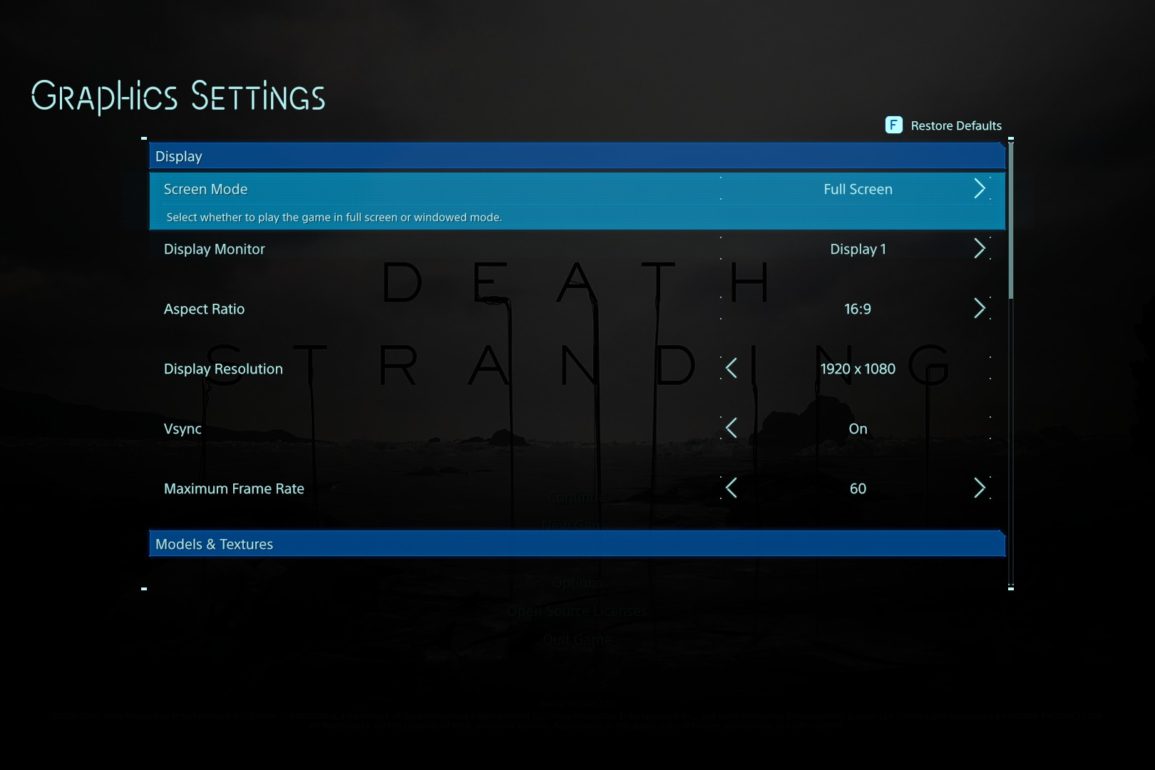Screen dimensions: 1155x770
Task: Click the Display 1 value
Action: pyautogui.click(x=858, y=249)
